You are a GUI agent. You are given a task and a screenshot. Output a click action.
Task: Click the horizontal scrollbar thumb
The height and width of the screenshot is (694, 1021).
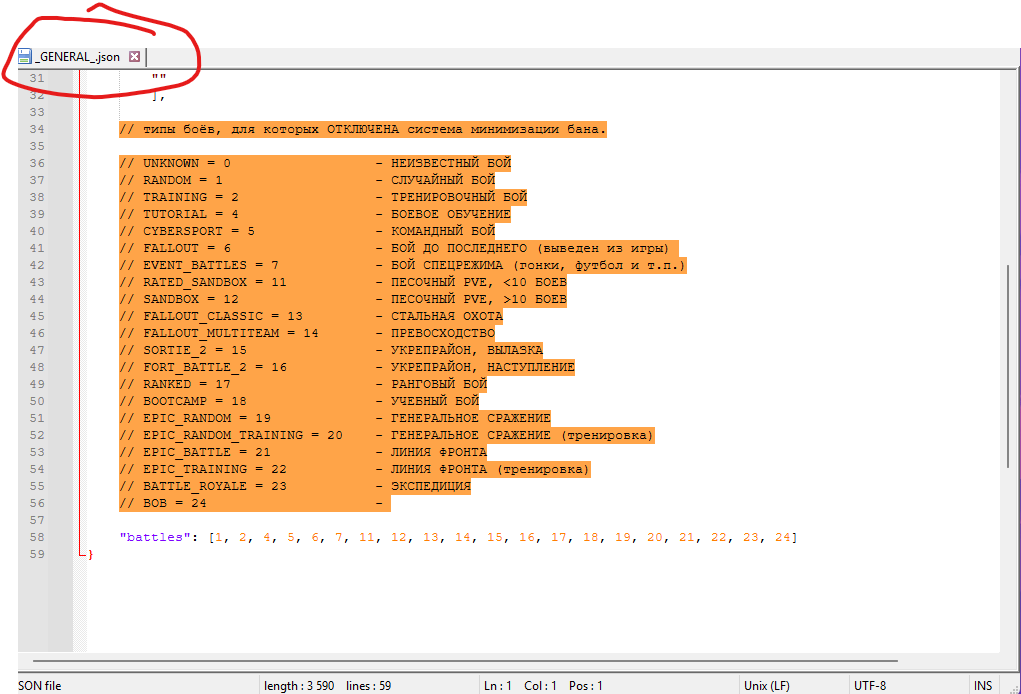click(465, 661)
